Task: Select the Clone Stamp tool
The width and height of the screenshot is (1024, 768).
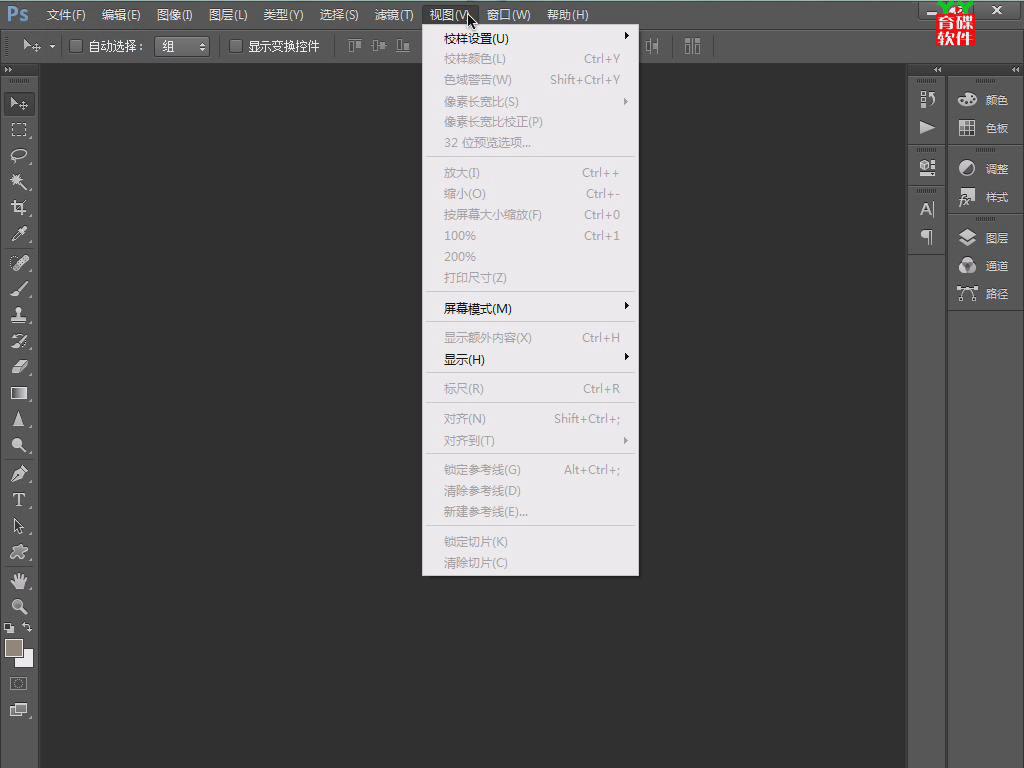Action: click(19, 315)
